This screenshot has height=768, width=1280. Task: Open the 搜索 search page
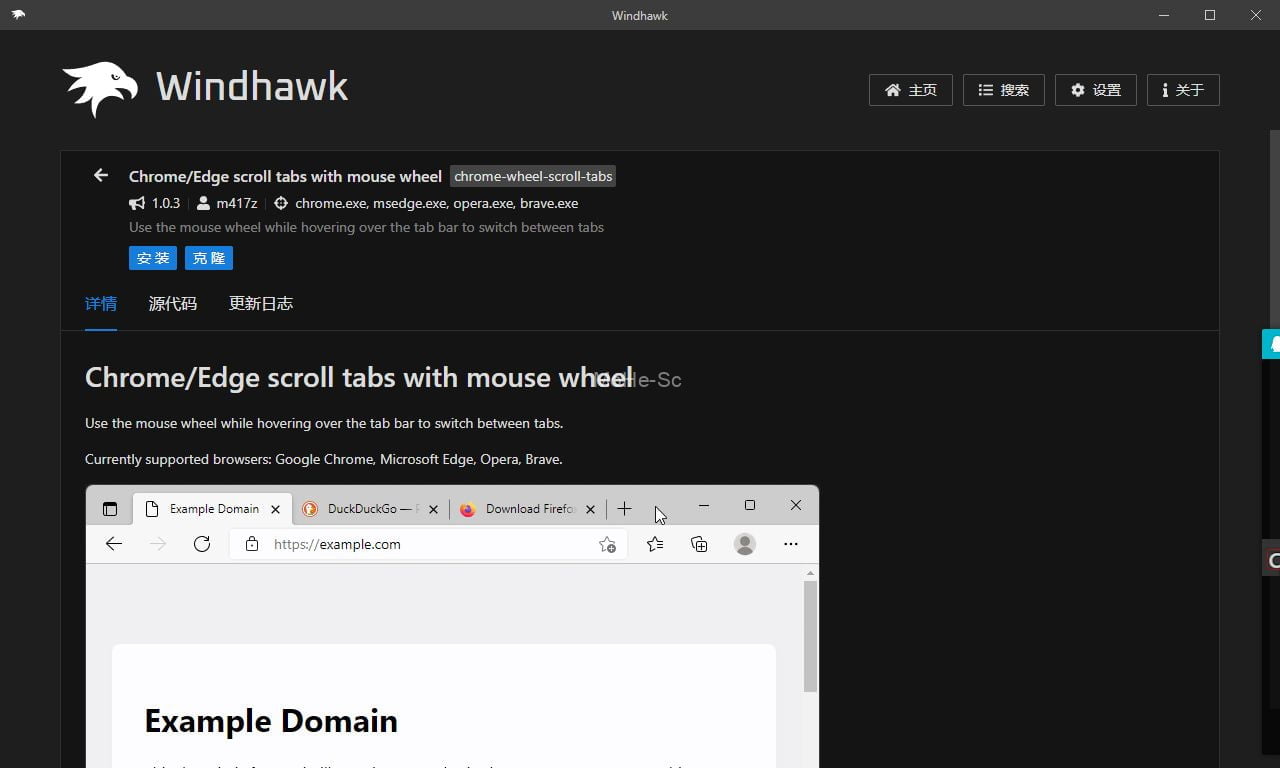(x=1003, y=90)
